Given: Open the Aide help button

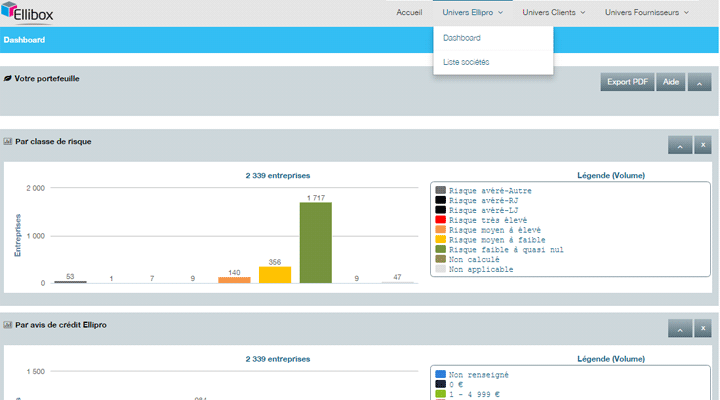Looking at the screenshot, I should pos(669,82).
